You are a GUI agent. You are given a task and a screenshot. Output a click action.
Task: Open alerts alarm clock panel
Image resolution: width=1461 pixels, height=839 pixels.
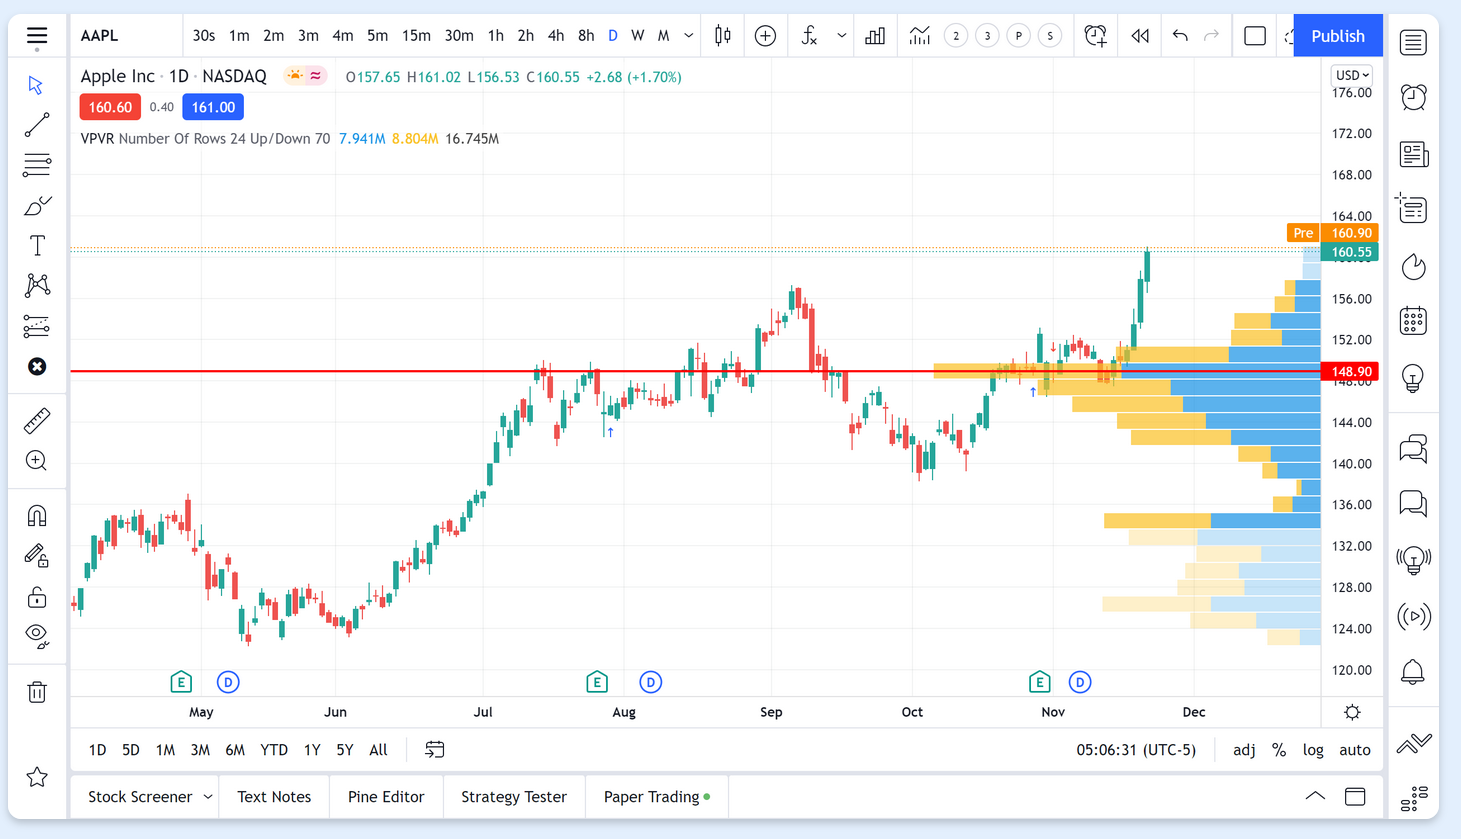(x=1413, y=98)
